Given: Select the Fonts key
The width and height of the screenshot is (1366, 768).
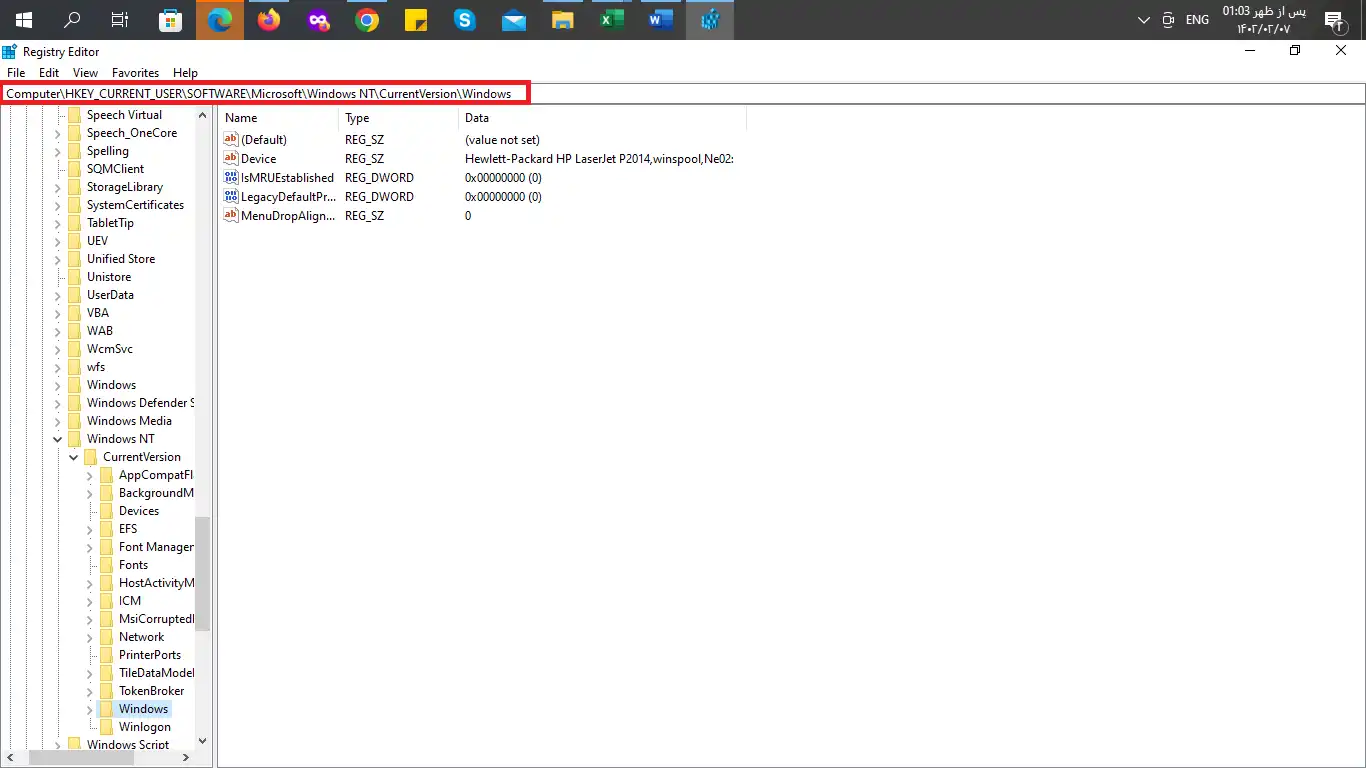Looking at the screenshot, I should point(133,565).
